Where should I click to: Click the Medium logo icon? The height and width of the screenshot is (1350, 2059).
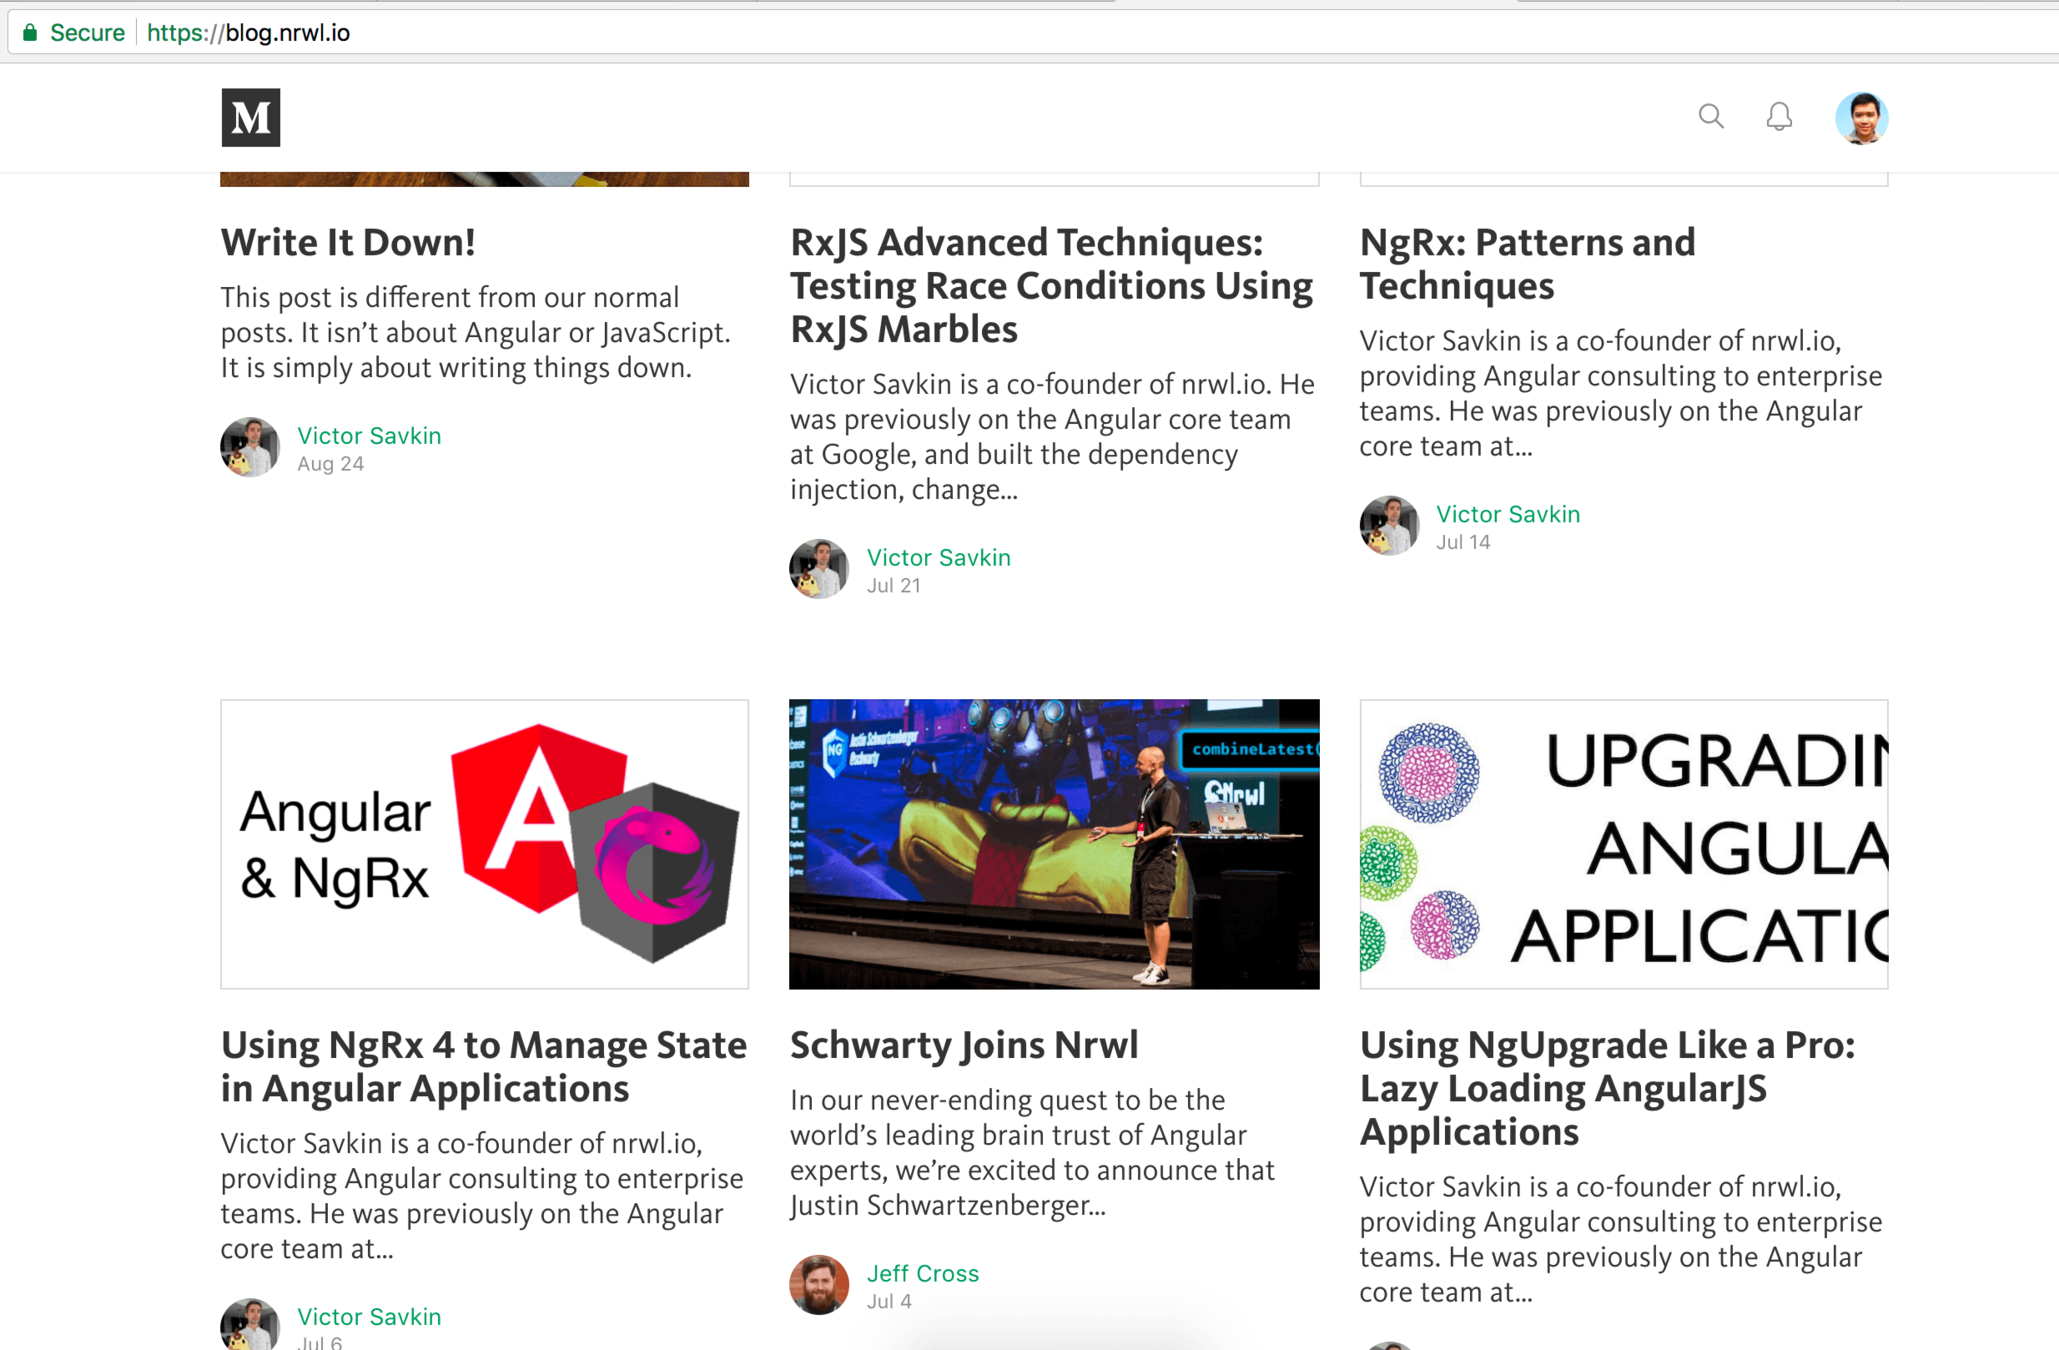(x=250, y=117)
